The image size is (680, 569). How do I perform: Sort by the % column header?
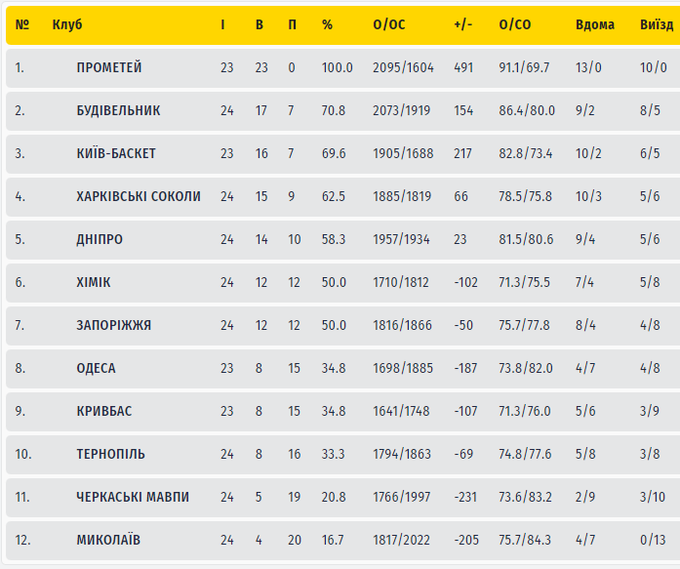click(x=327, y=25)
